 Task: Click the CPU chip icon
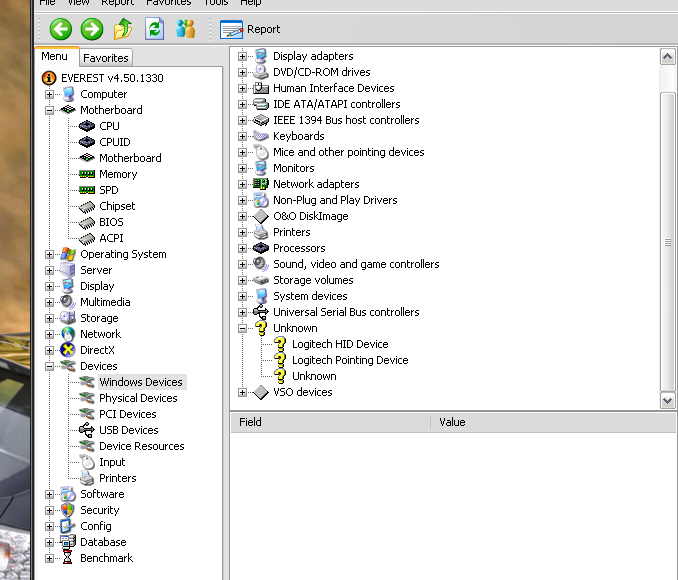pos(87,126)
